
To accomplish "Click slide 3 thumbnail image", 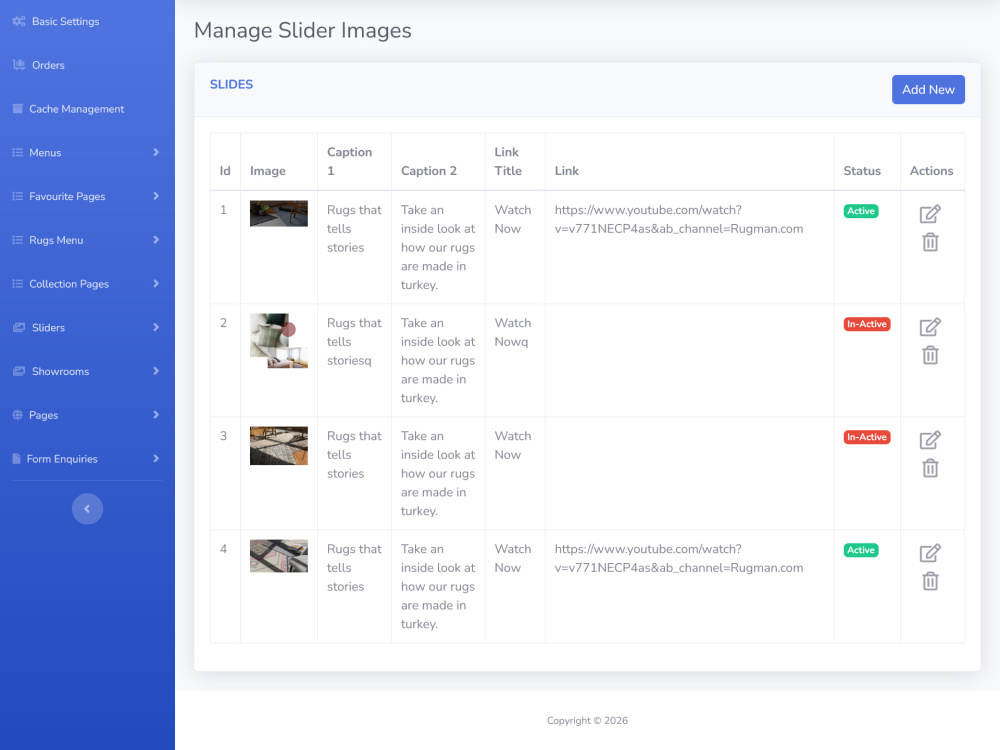I will click(279, 445).
